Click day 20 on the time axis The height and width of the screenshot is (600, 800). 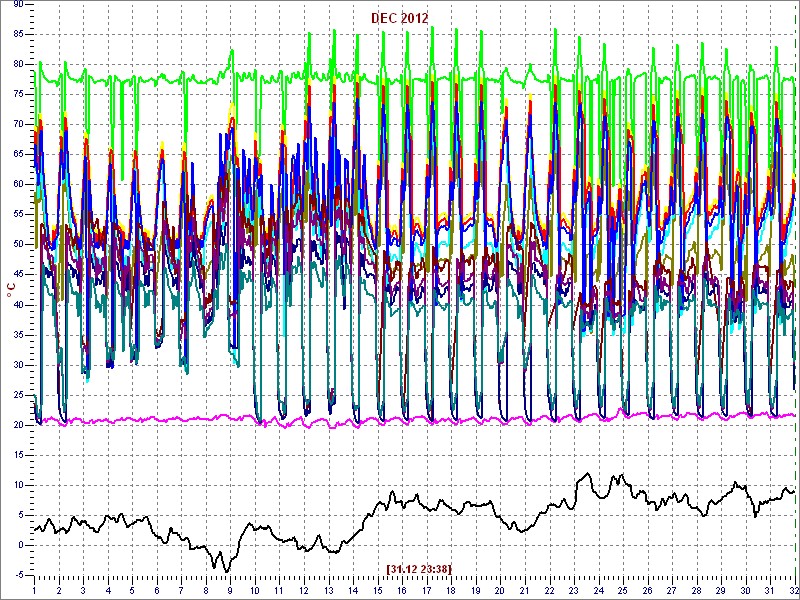tap(500, 591)
